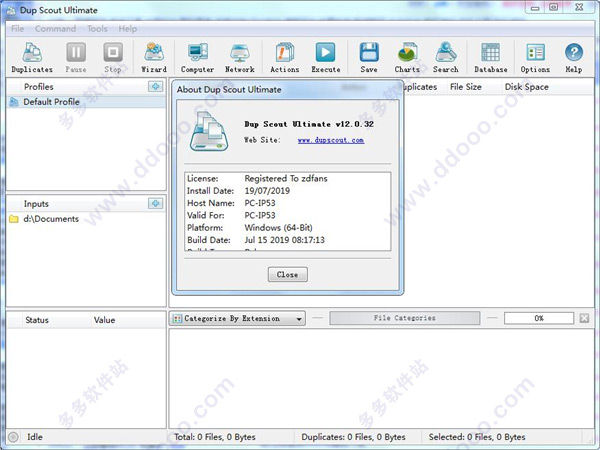600x450 pixels.
Task: Open the File menu
Action: (x=18, y=29)
